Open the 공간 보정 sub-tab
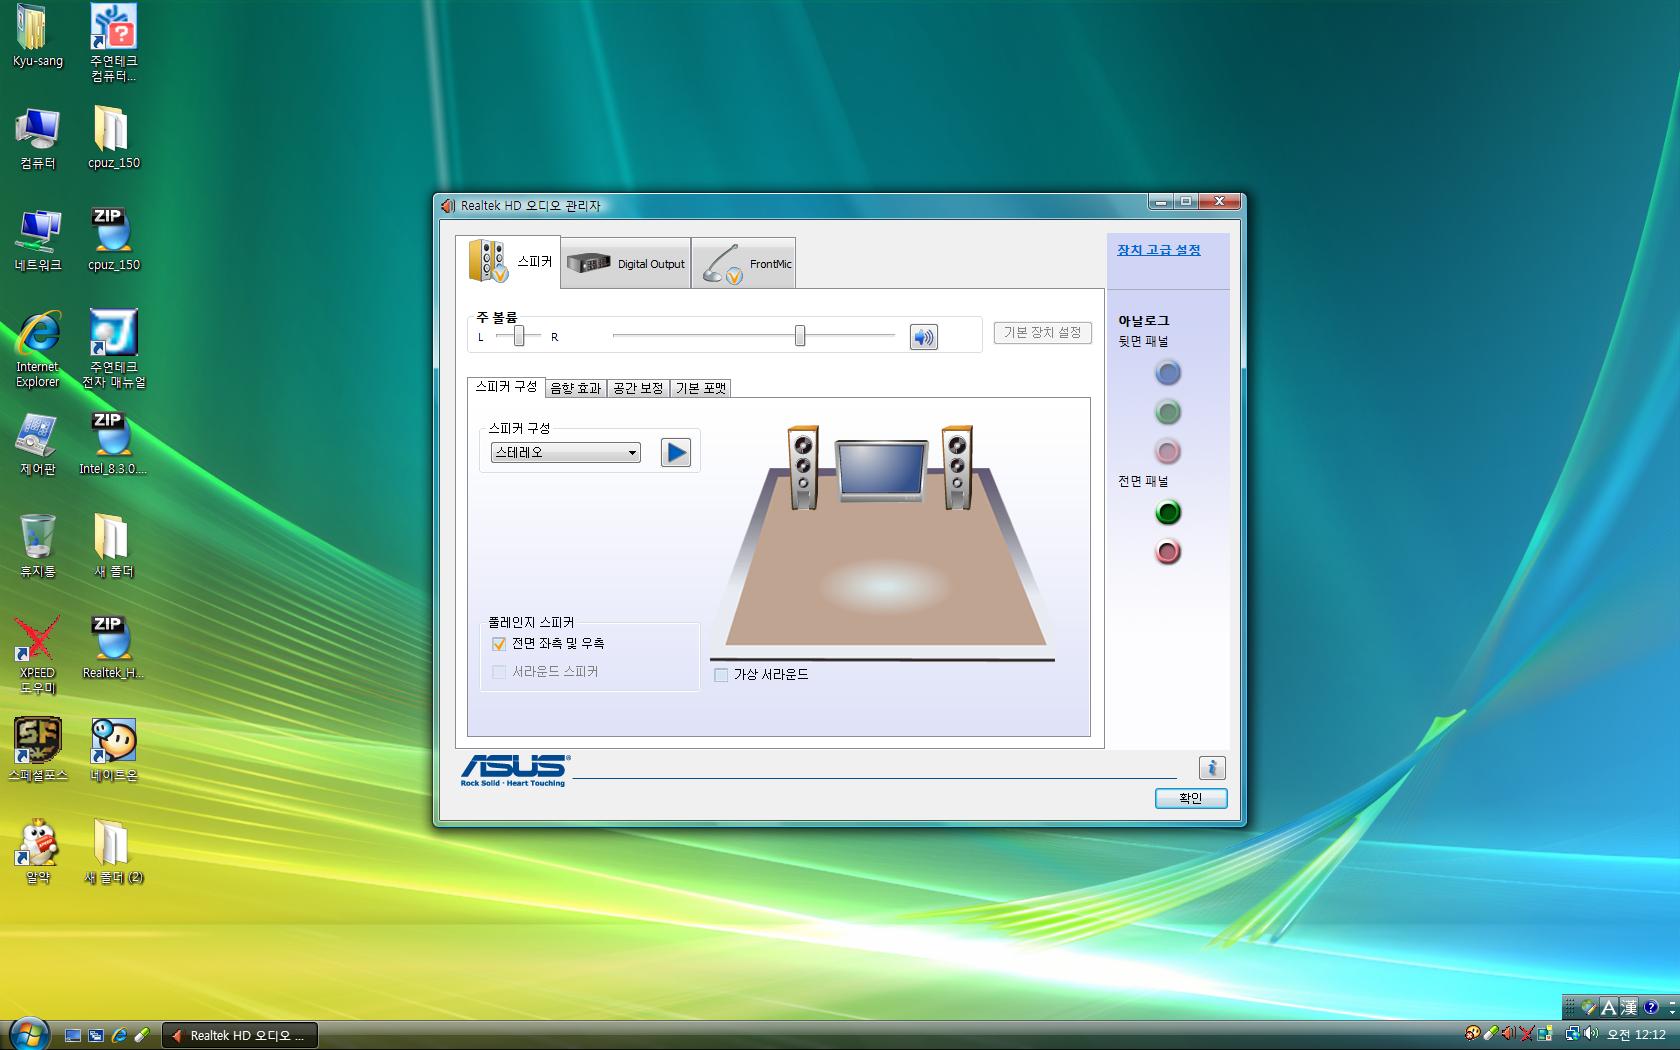Image resolution: width=1680 pixels, height=1050 pixels. (x=638, y=388)
